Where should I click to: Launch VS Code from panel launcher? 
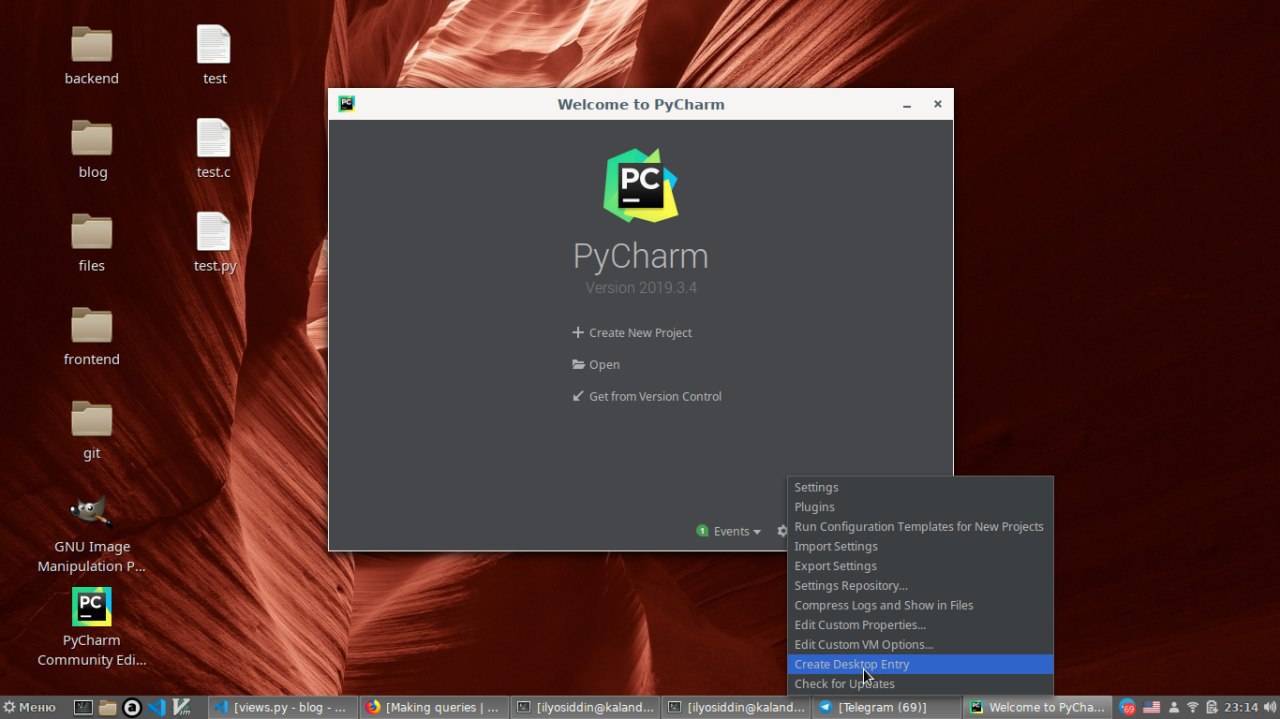157,707
